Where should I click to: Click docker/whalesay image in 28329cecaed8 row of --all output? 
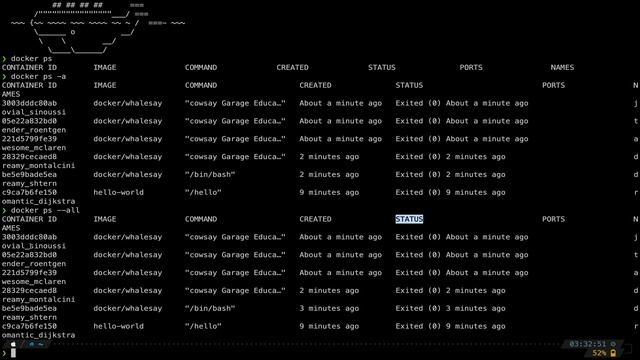(128, 291)
